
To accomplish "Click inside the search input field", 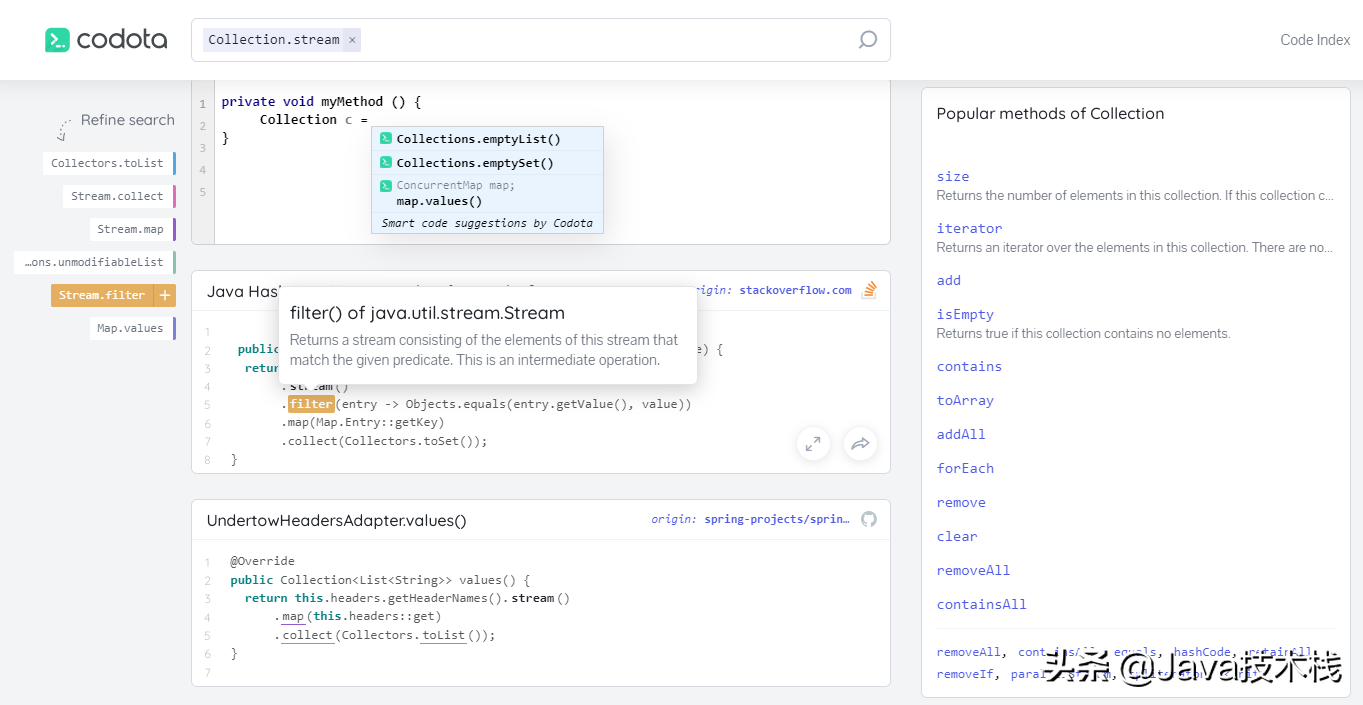I will click(x=600, y=40).
